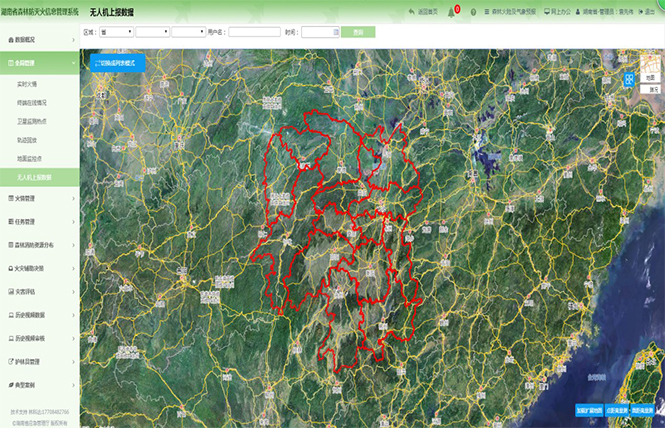Click the map layer thumbnail preview
Screen dimensions: 665x428
(x=649, y=62)
